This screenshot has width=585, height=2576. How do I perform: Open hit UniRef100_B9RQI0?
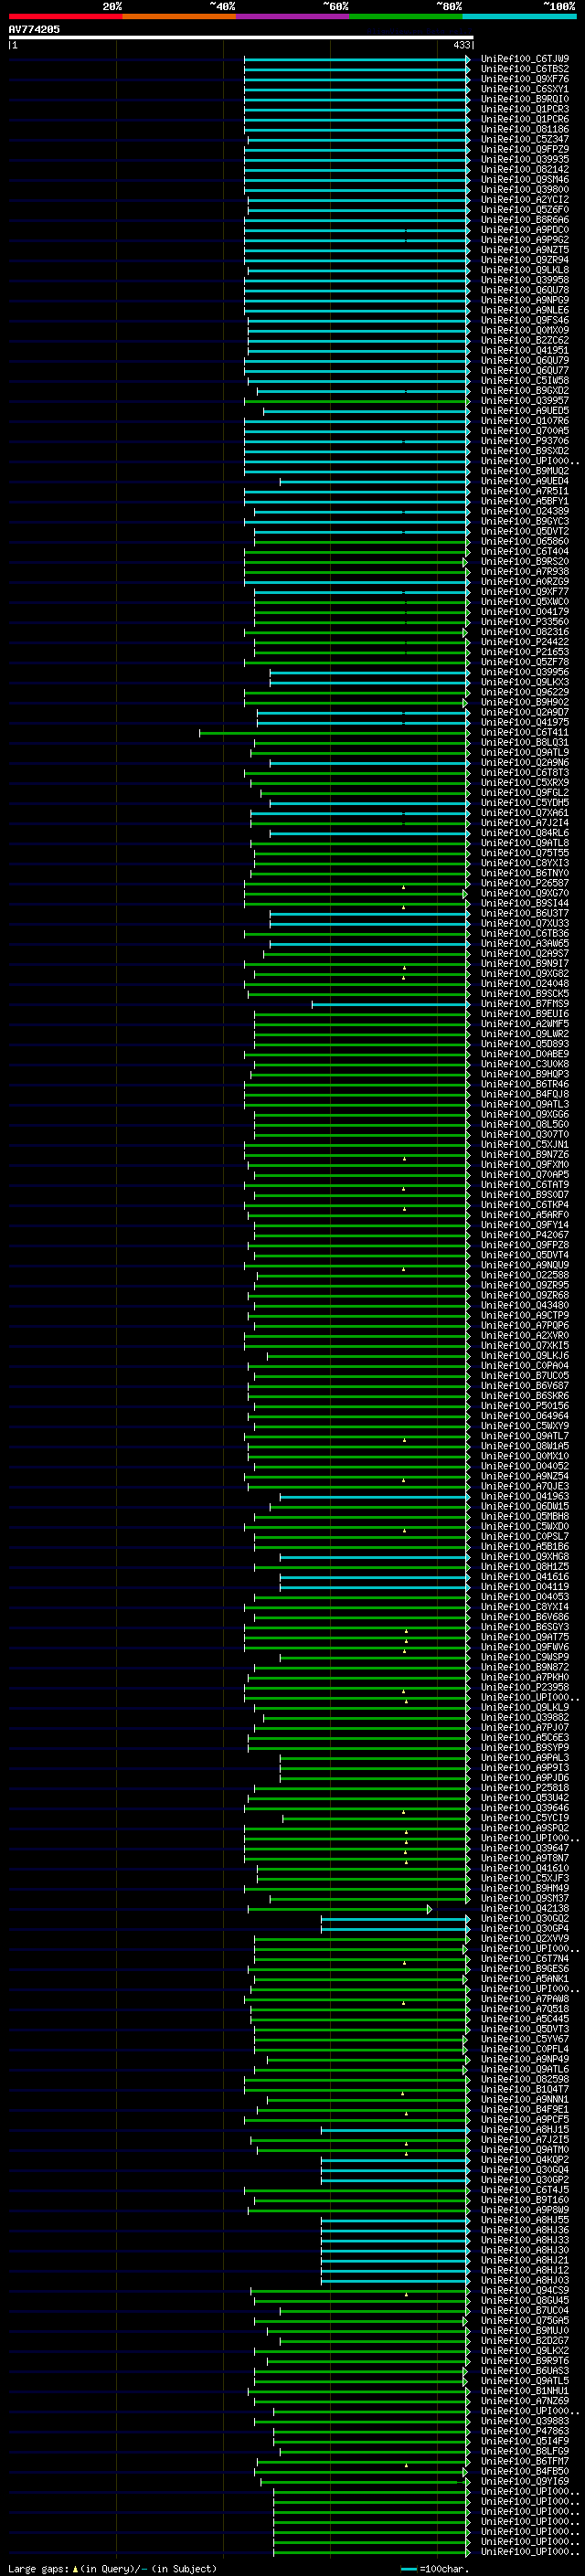click(525, 99)
